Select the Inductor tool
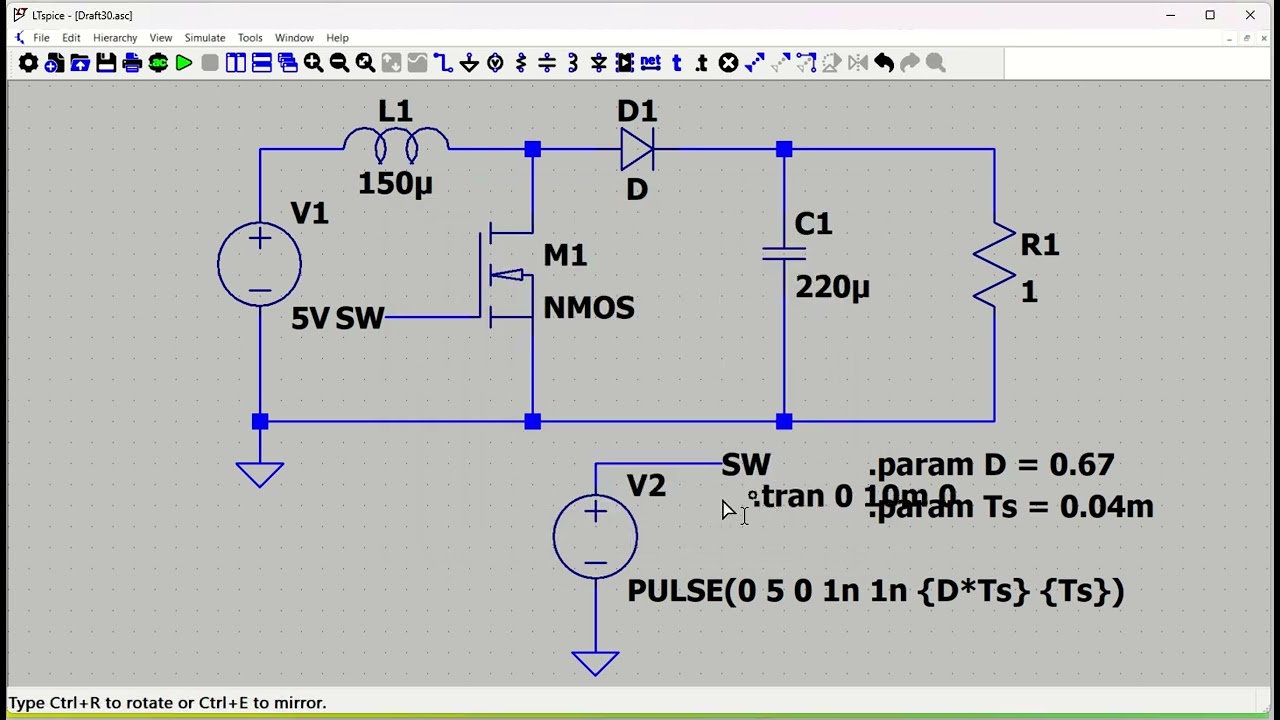The width and height of the screenshot is (1280, 720). pyautogui.click(x=573, y=63)
